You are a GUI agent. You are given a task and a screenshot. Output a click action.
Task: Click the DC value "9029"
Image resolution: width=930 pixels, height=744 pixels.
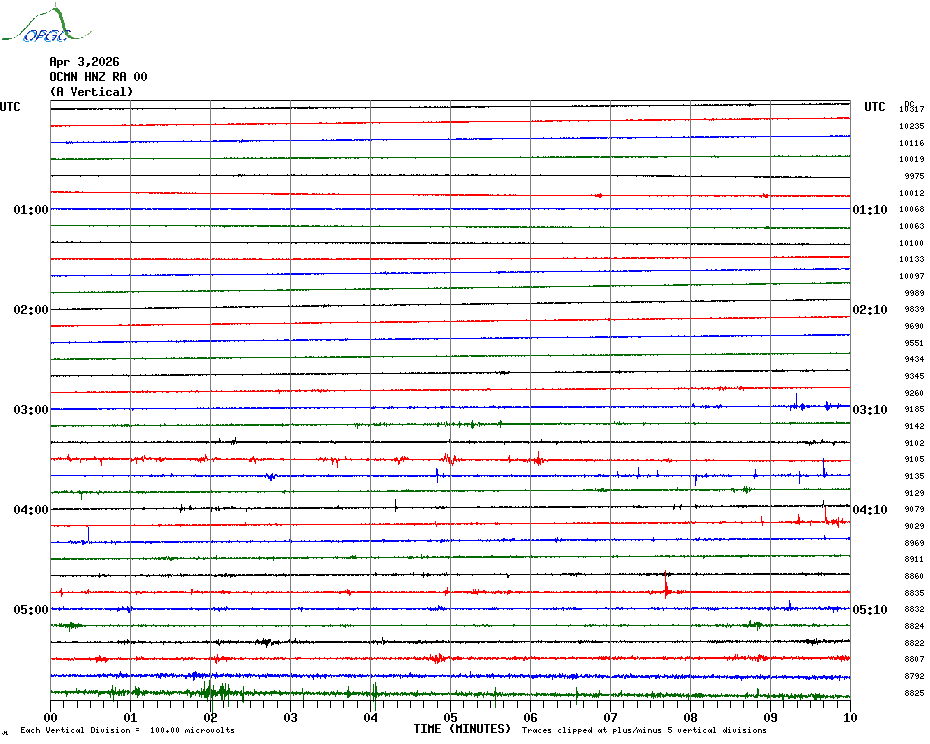pyautogui.click(x=914, y=526)
